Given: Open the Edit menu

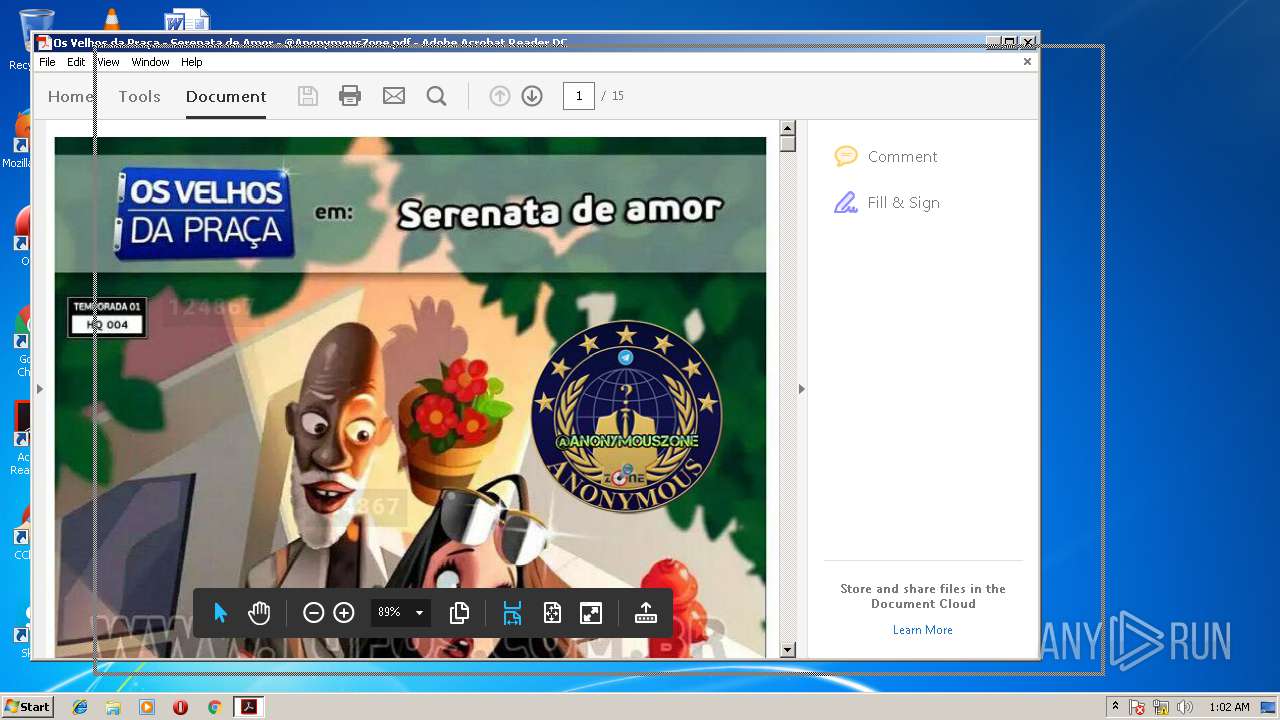Looking at the screenshot, I should [x=76, y=62].
